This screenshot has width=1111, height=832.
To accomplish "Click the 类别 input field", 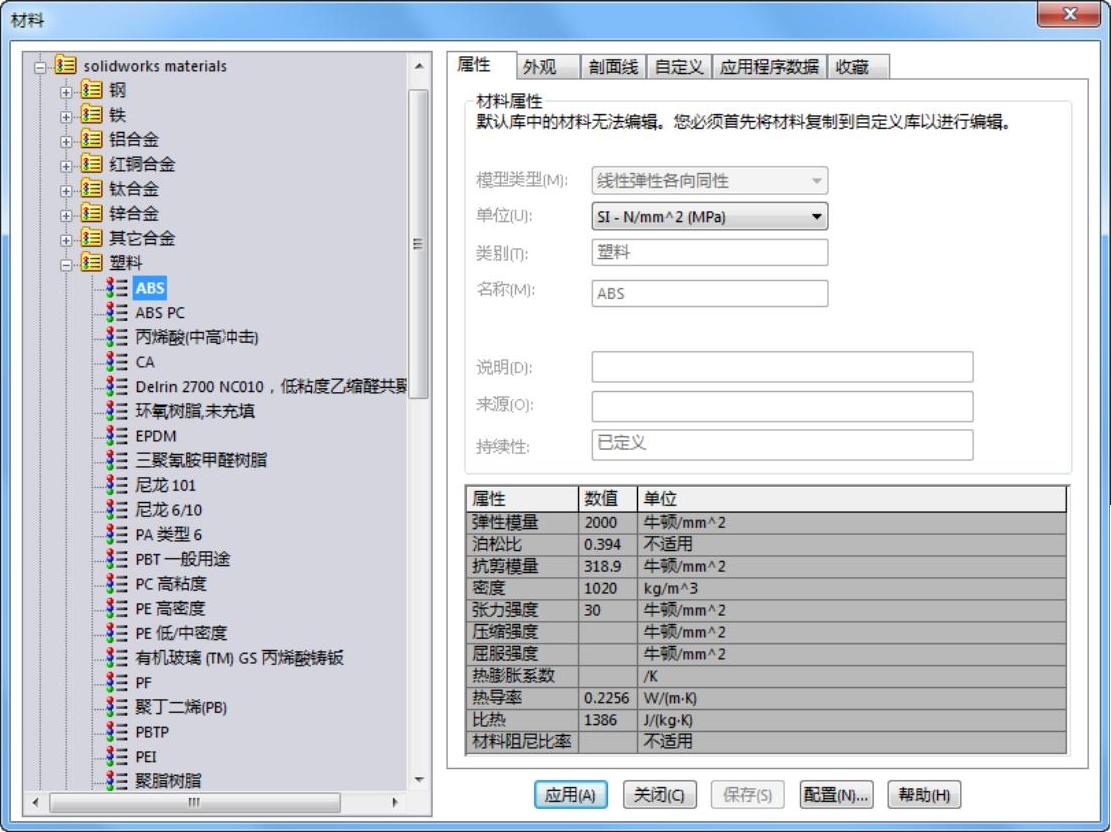I will click(x=709, y=252).
